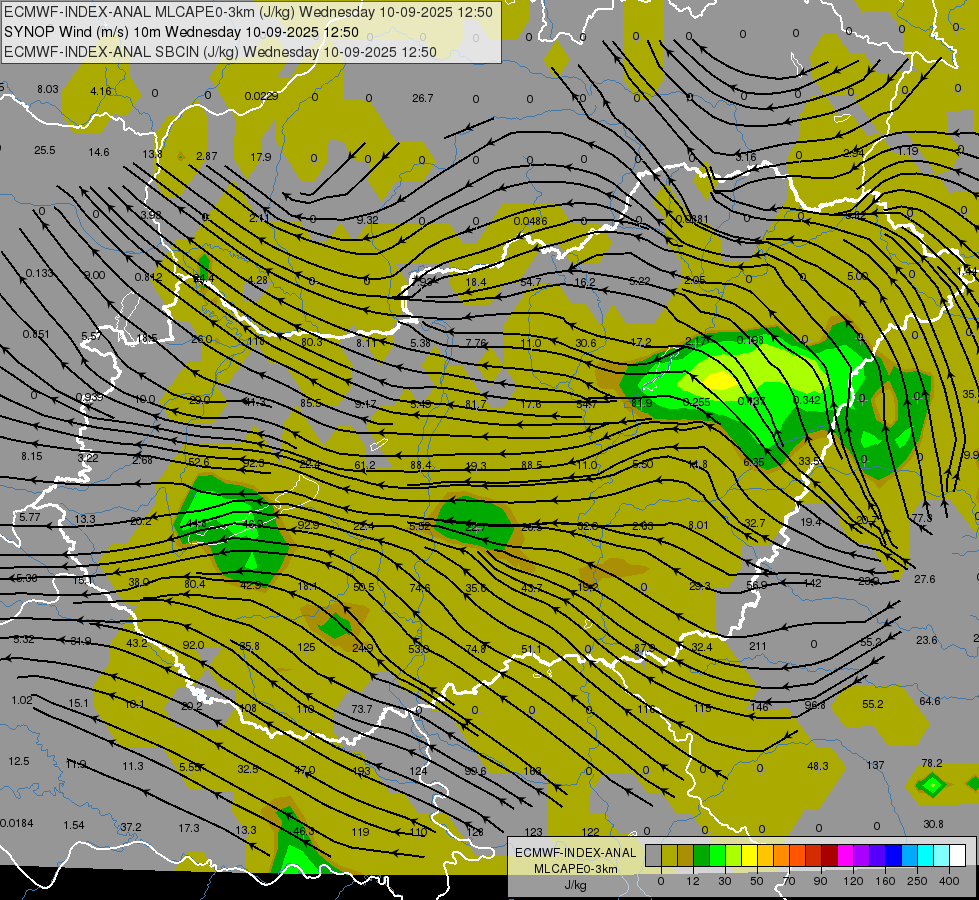
Task: Click the pure blue legend swatch
Action: click(x=894, y=856)
